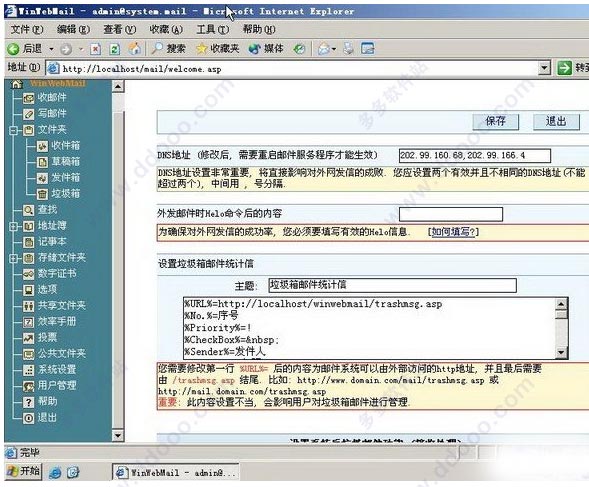
Task: Expand the 地址簿 address book node
Action: (13, 226)
